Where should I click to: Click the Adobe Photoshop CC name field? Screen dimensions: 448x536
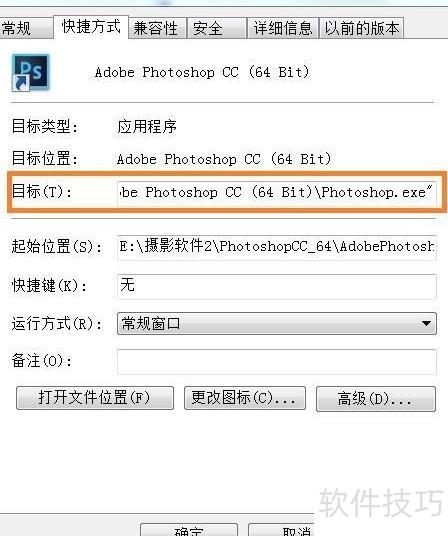point(202,72)
